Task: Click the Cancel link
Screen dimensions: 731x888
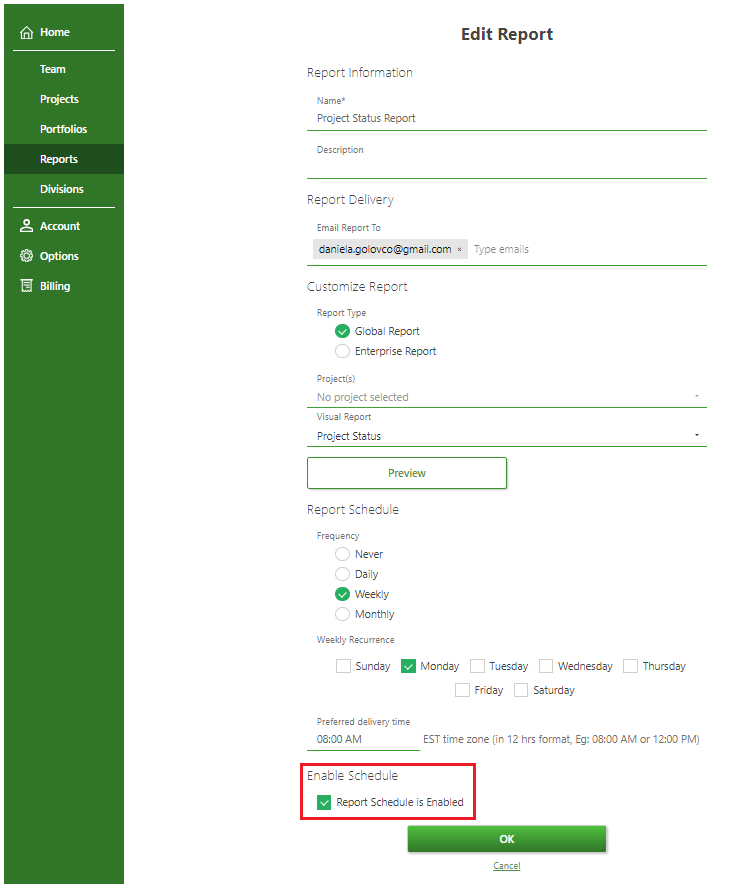Action: point(506,866)
